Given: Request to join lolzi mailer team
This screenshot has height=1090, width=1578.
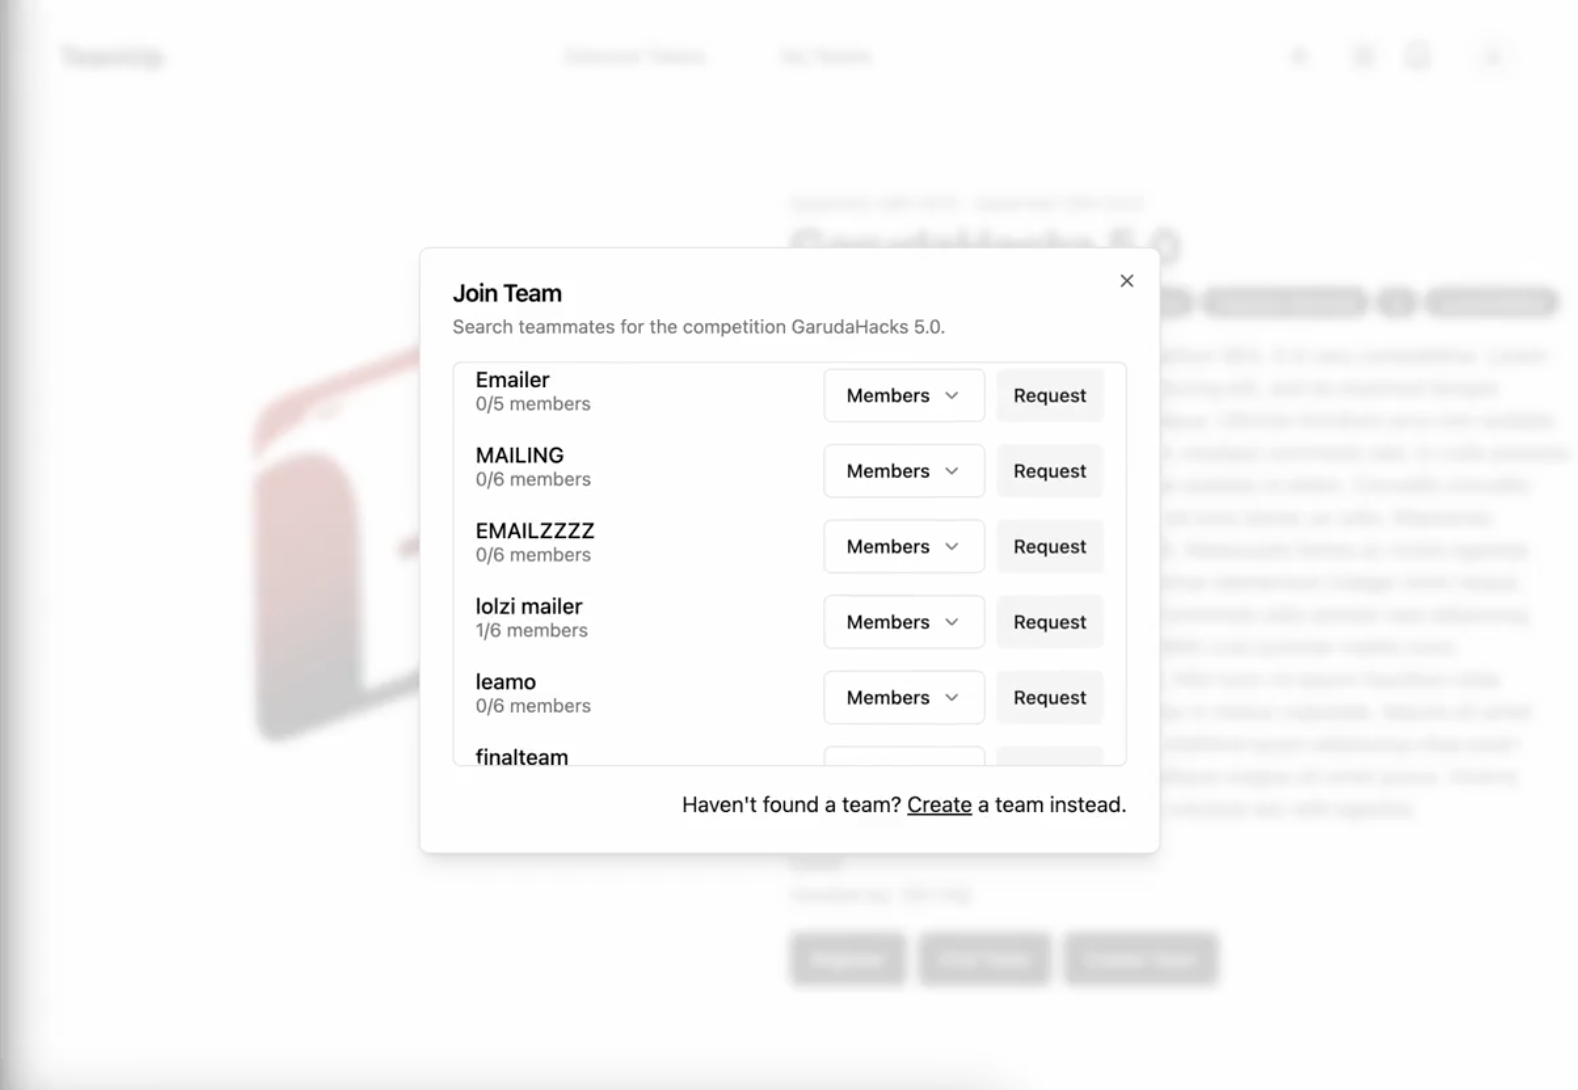Looking at the screenshot, I should click(x=1049, y=622).
